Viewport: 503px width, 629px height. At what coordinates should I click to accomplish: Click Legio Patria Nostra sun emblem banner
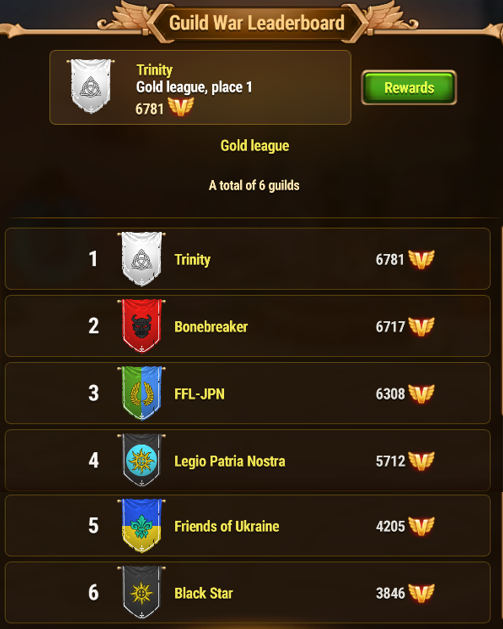click(x=142, y=460)
